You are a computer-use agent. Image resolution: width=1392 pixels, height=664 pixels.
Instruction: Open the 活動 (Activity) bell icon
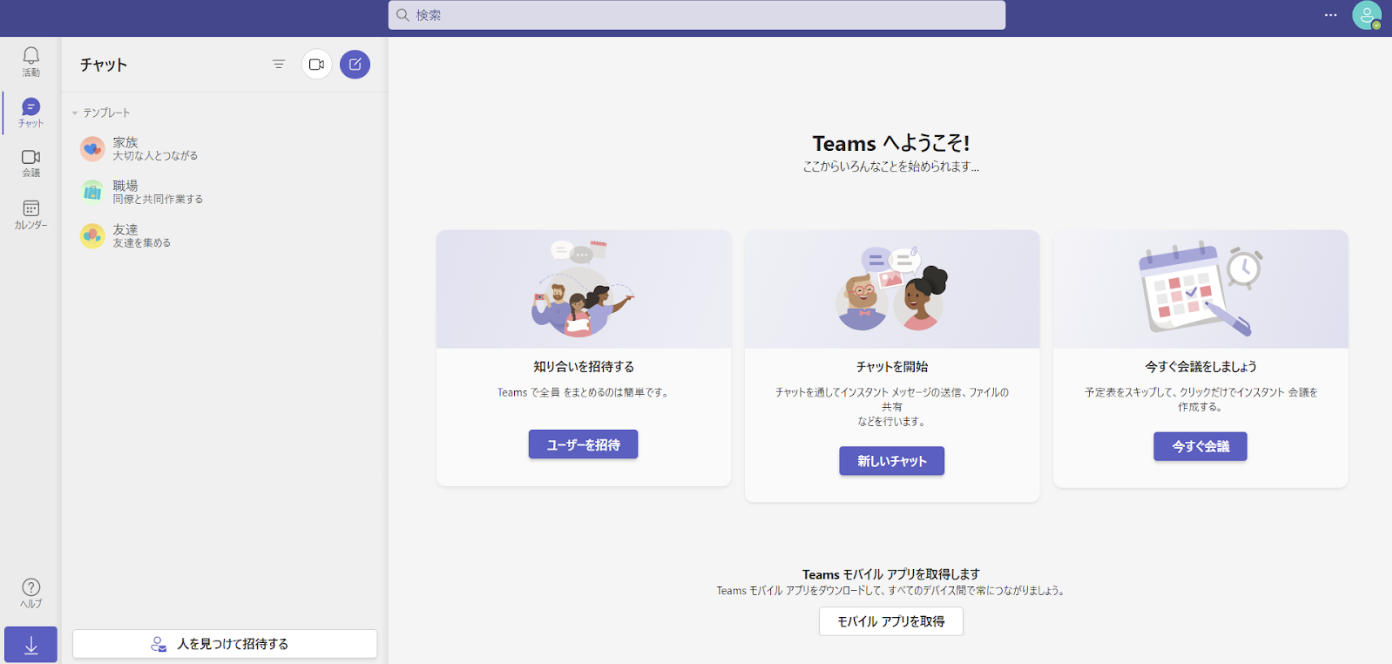[x=31, y=56]
